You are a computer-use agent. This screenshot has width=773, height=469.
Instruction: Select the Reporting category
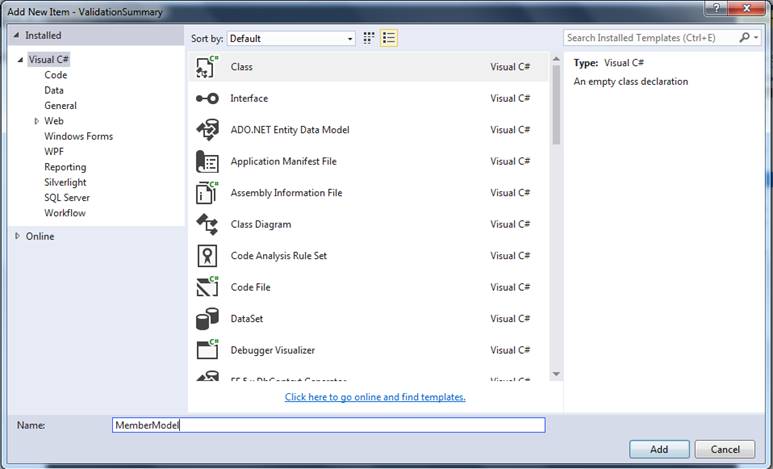click(x=65, y=167)
